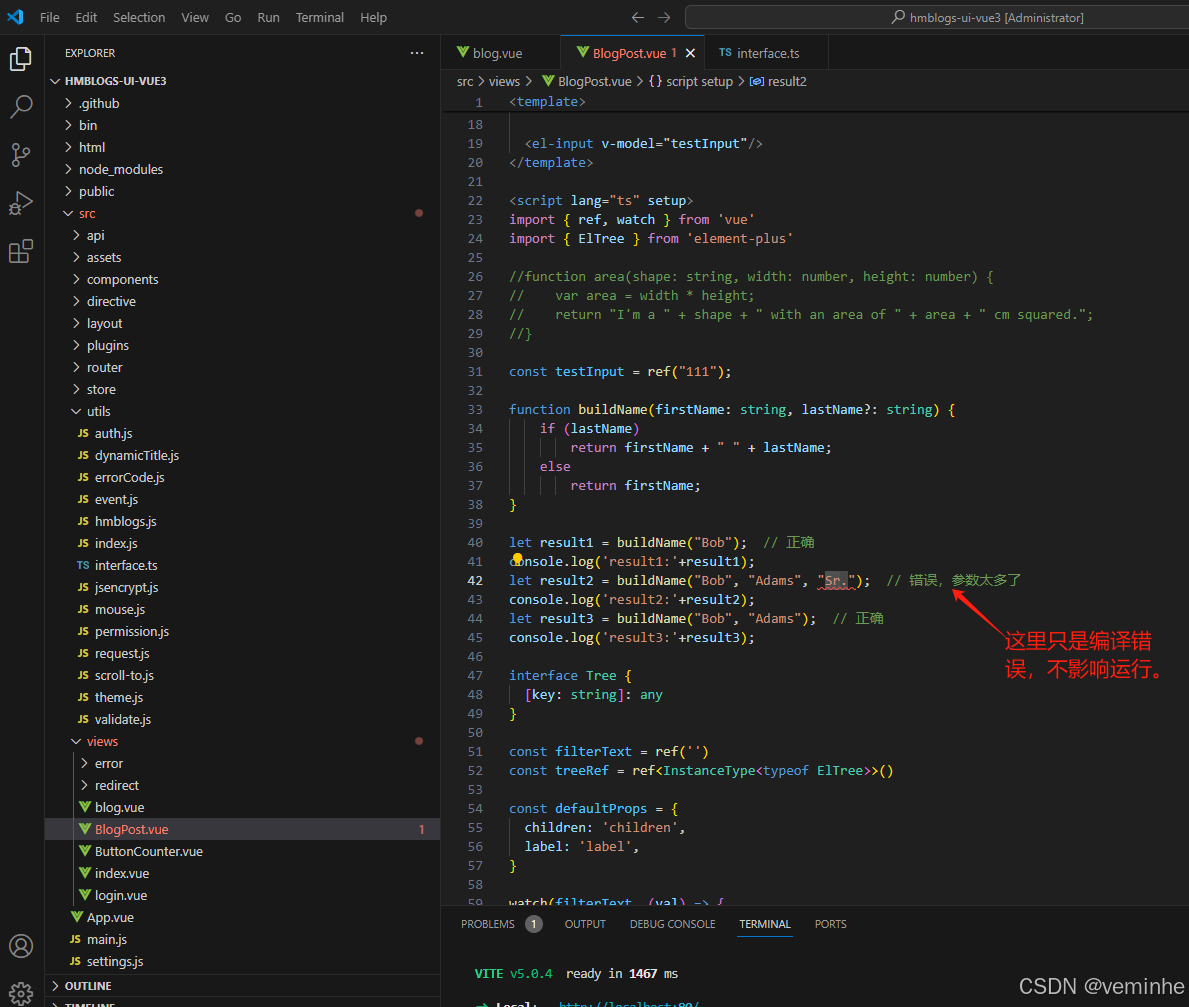Open ButtonCounter.vue file
1189x1007 pixels.
(243, 851)
